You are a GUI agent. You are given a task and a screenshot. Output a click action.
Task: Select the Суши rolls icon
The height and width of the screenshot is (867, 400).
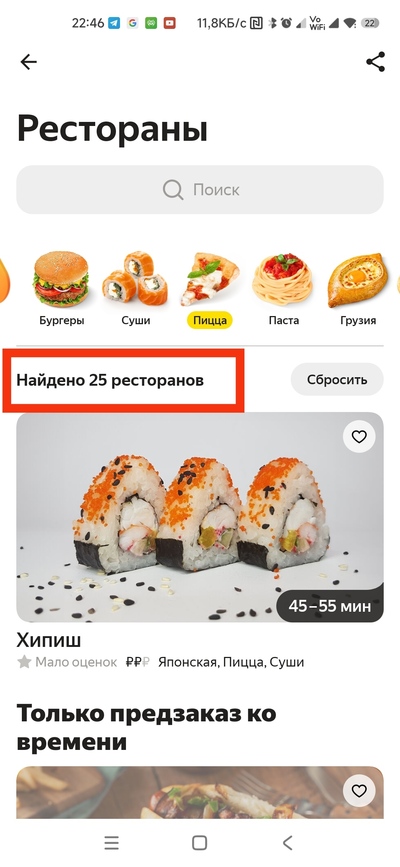135,278
